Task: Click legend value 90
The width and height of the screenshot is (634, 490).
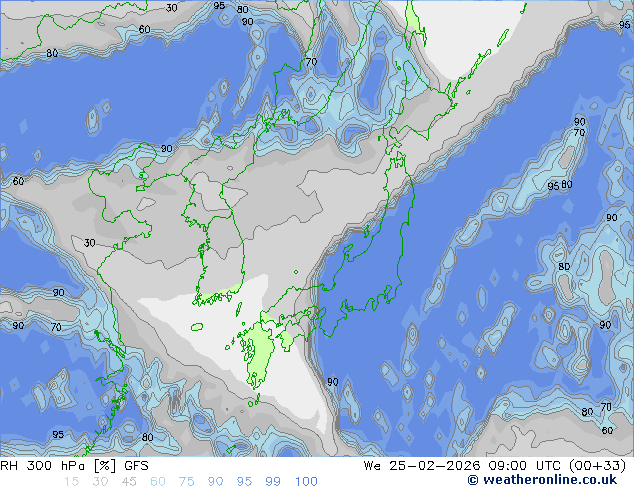Action: (x=215, y=482)
